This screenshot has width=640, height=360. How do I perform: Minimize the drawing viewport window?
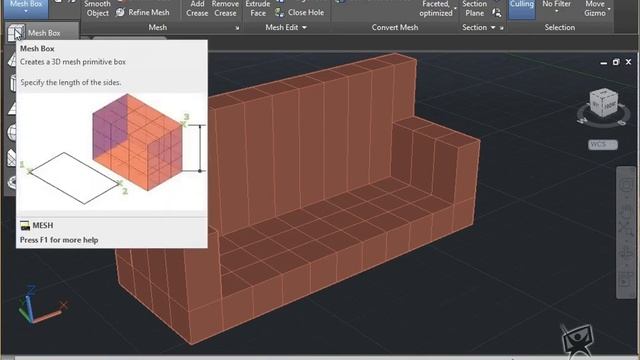603,63
